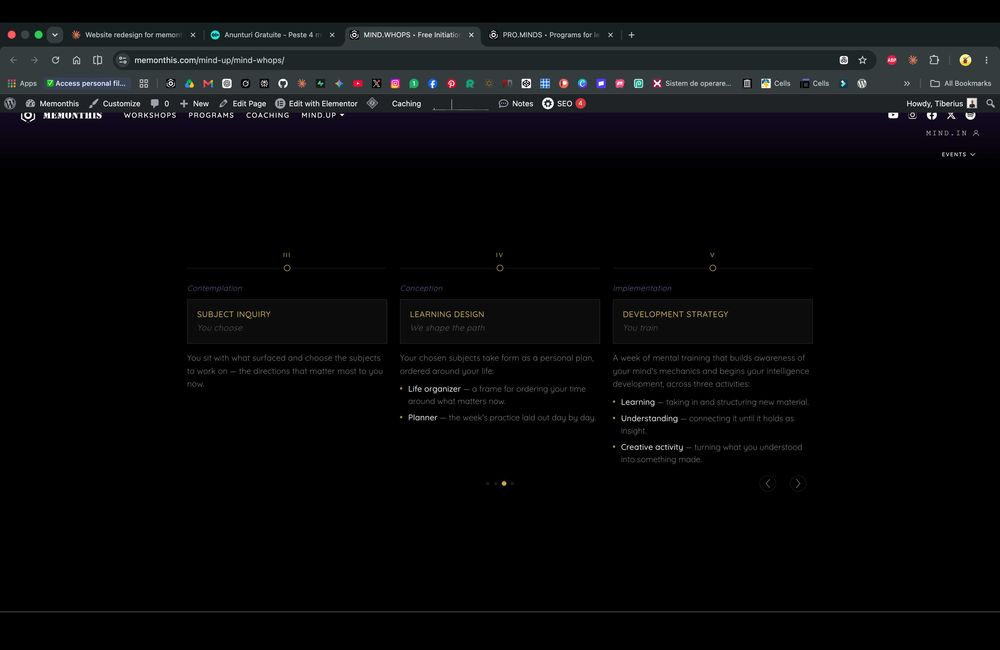The width and height of the screenshot is (1000, 650).
Task: Open the Caching admin bar item
Action: [406, 103]
